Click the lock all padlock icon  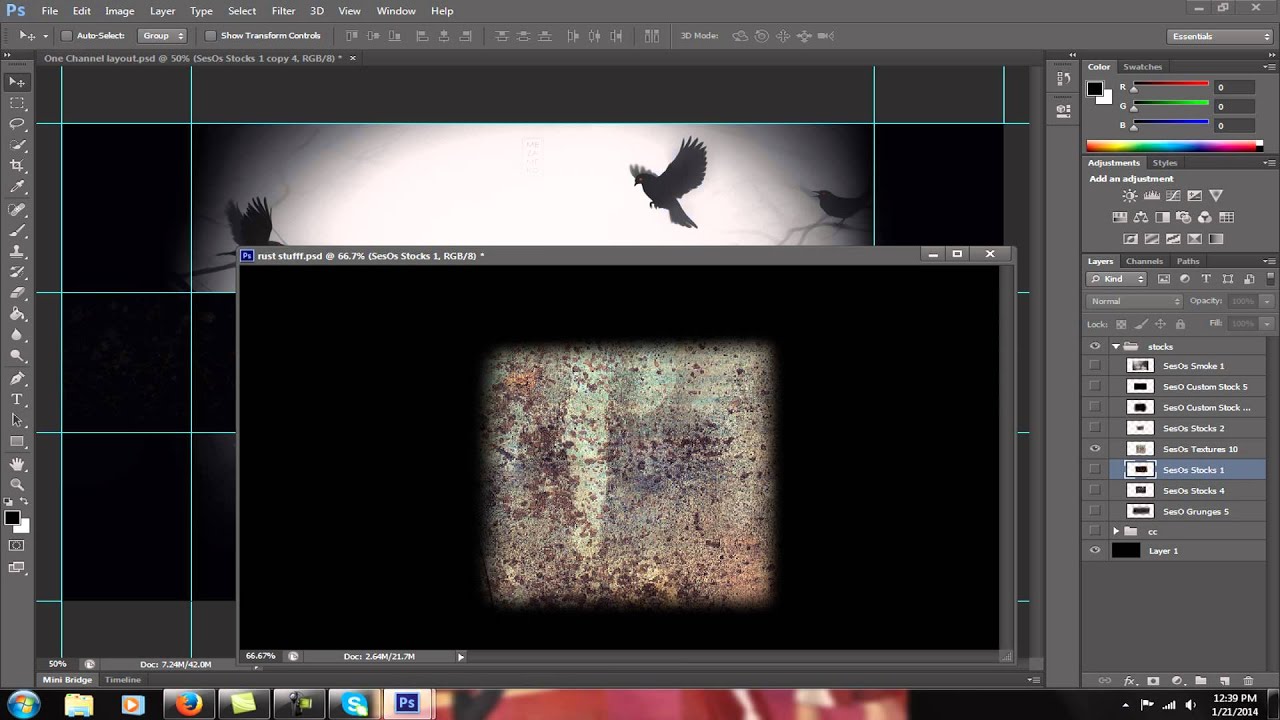[1180, 324]
